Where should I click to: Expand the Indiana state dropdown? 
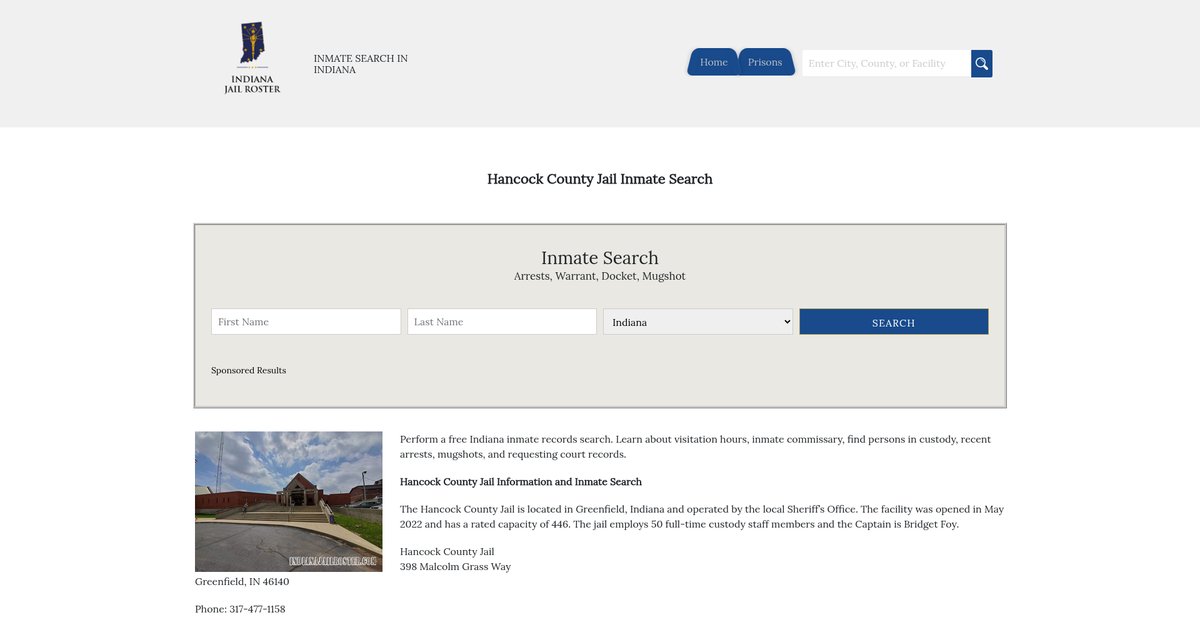tap(698, 322)
